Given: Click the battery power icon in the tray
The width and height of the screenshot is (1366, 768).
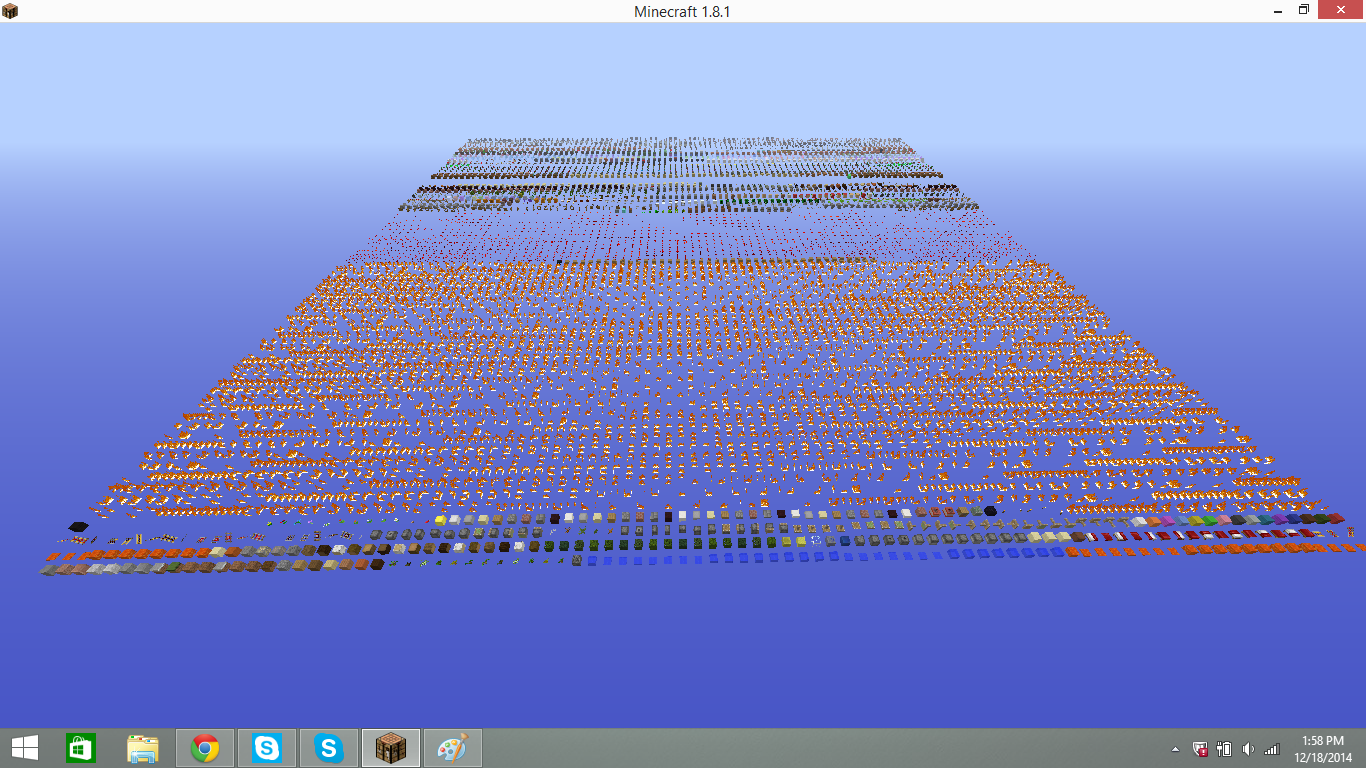Looking at the screenshot, I should point(1223,748).
